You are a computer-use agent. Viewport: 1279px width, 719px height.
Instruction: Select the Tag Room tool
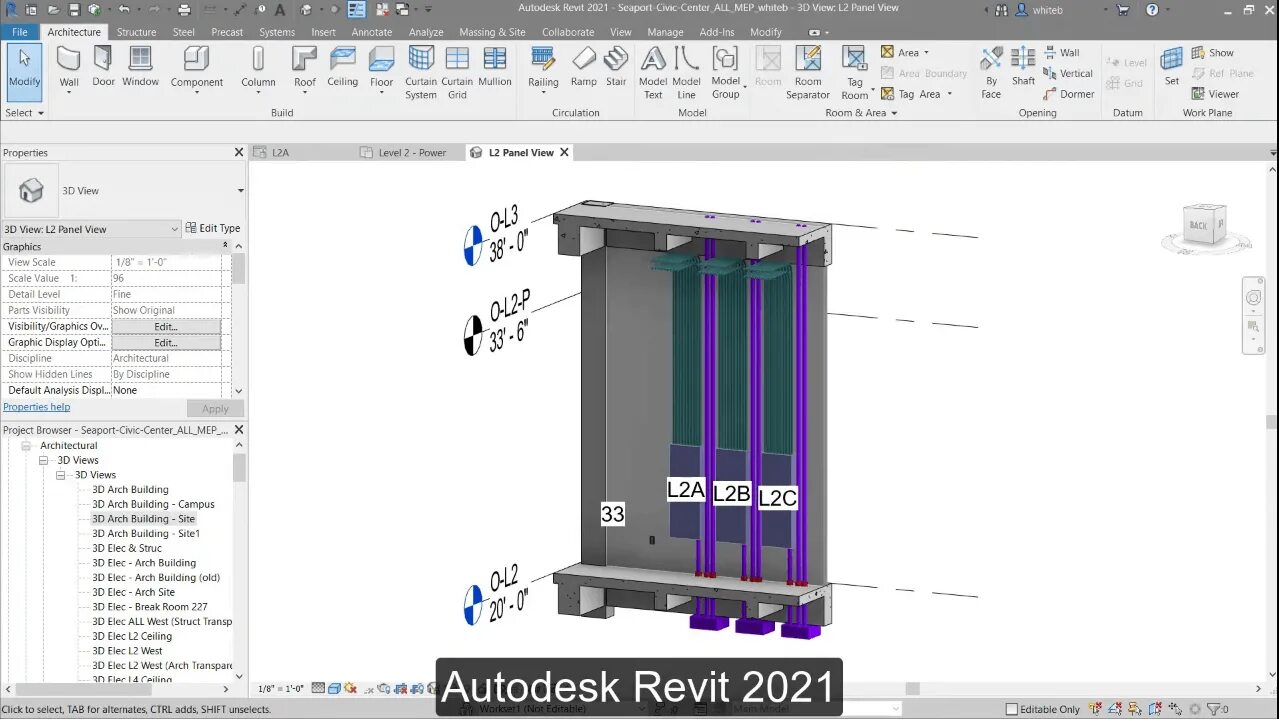tap(855, 72)
